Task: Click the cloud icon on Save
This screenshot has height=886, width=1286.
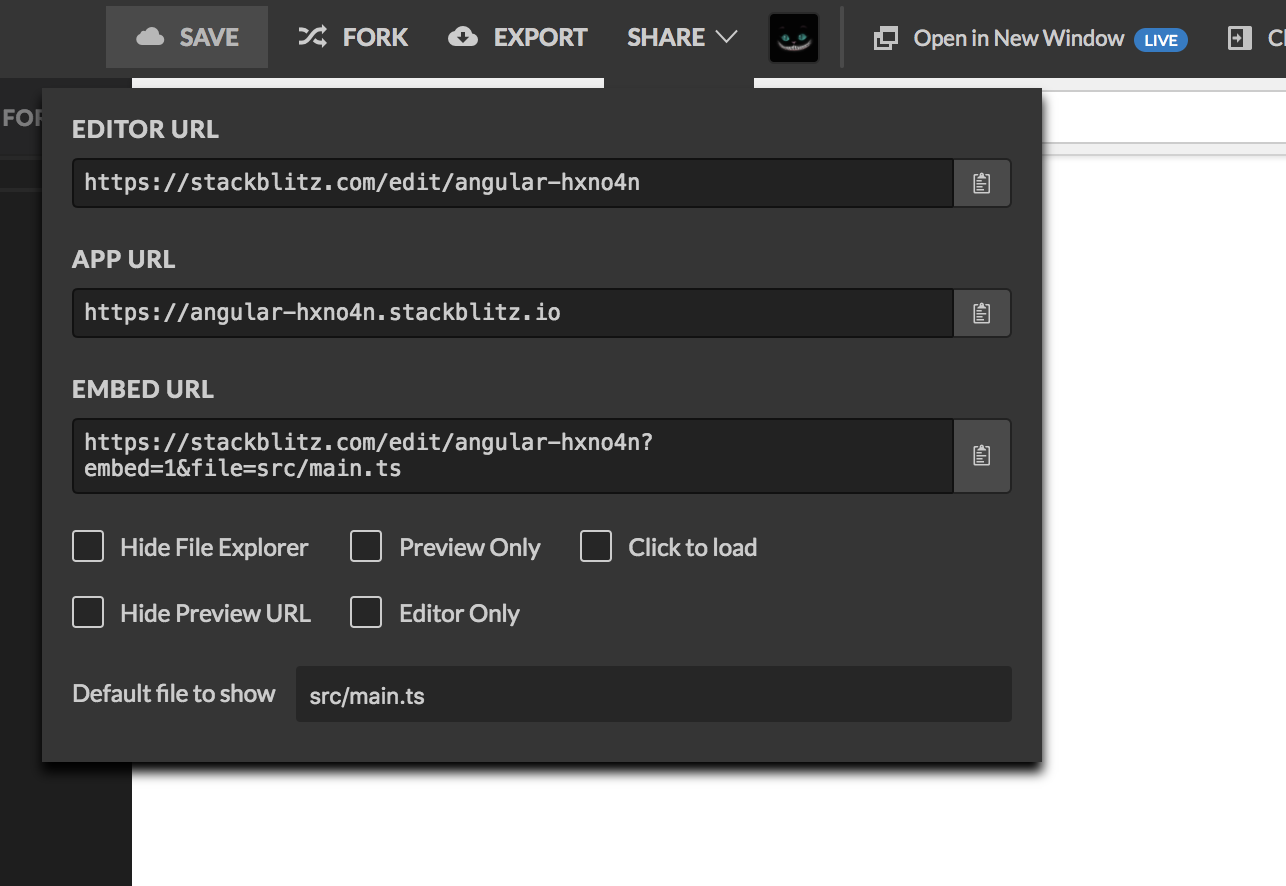Action: (x=150, y=38)
